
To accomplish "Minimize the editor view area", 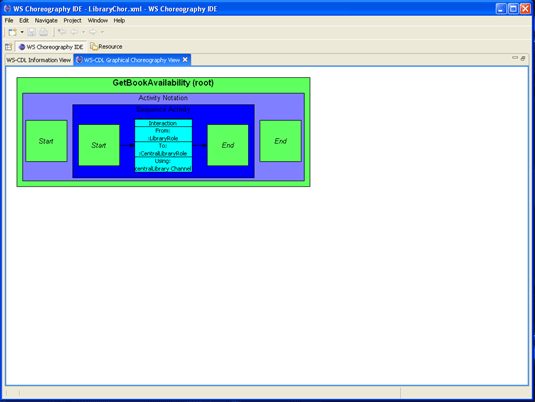I will click(515, 58).
